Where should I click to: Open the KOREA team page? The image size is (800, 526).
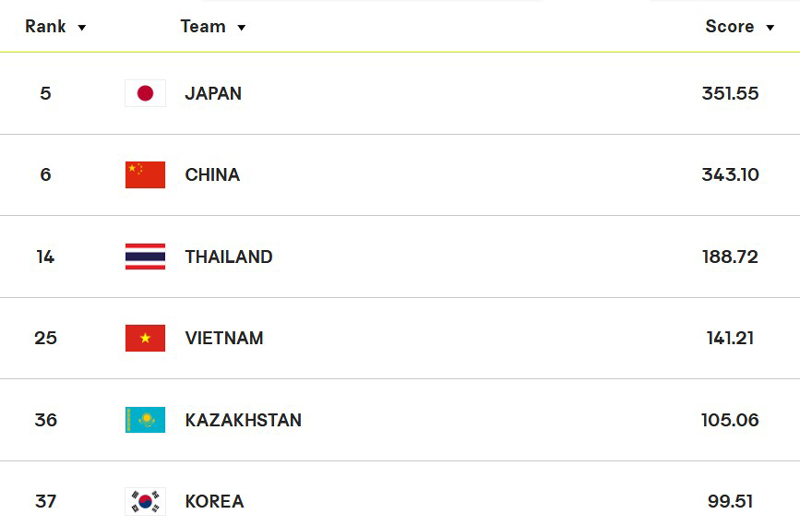(x=214, y=502)
